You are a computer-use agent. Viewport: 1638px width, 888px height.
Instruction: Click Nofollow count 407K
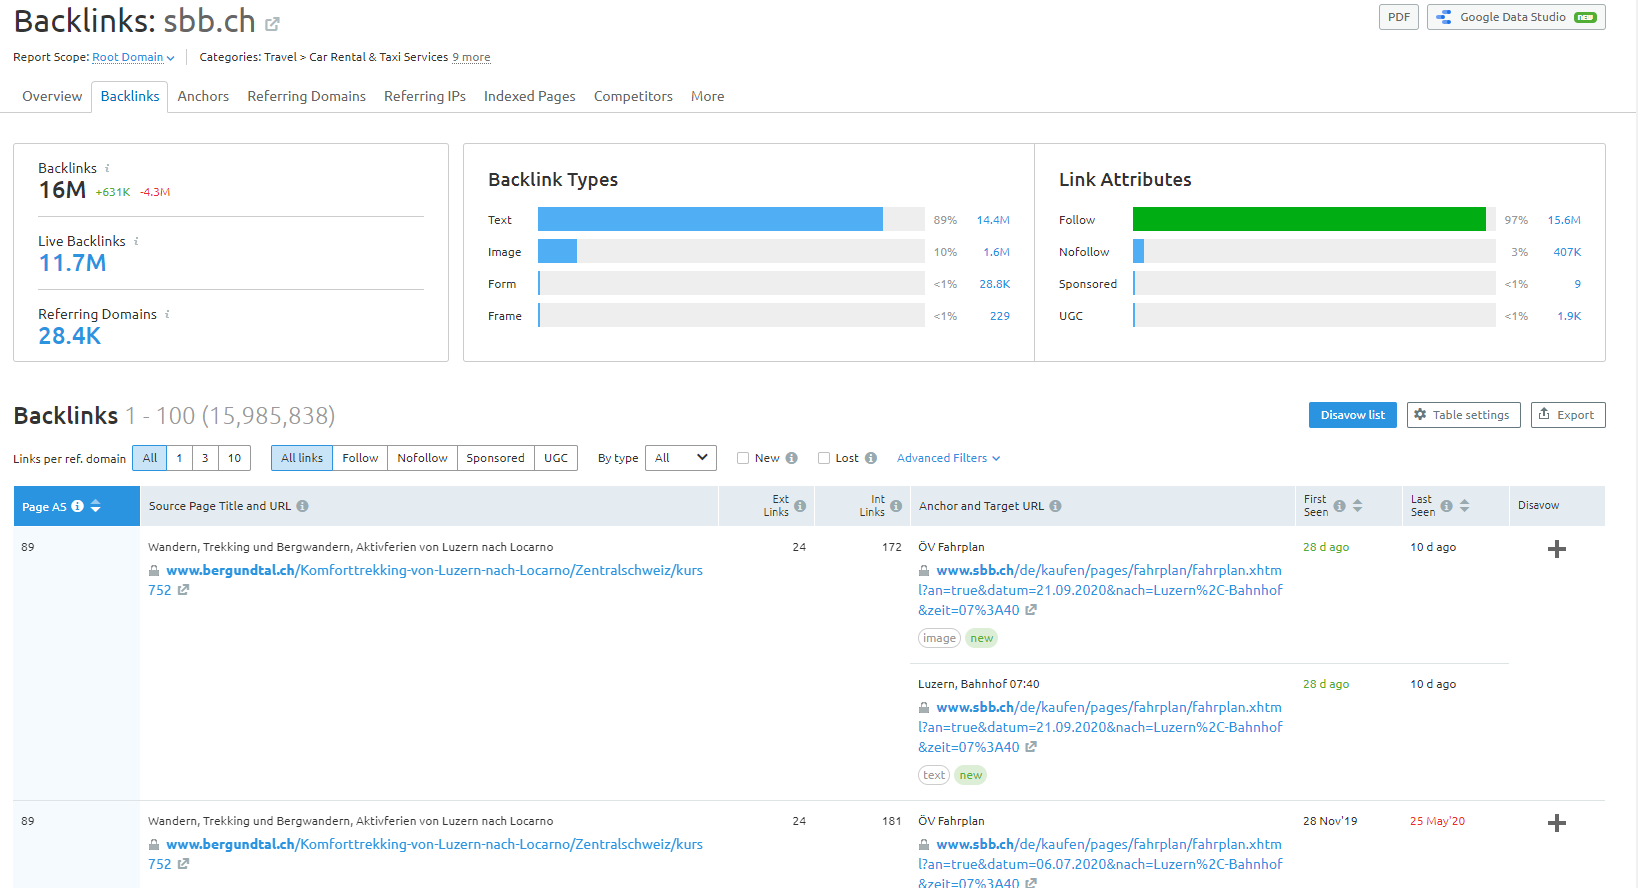click(1567, 252)
